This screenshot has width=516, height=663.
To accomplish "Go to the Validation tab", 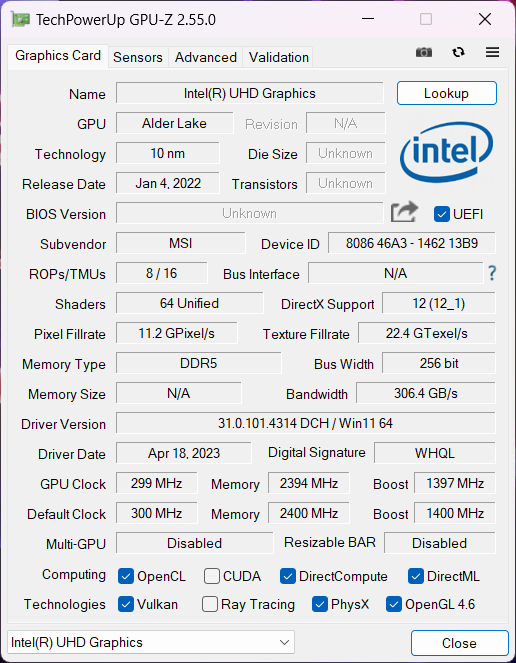I will [279, 57].
